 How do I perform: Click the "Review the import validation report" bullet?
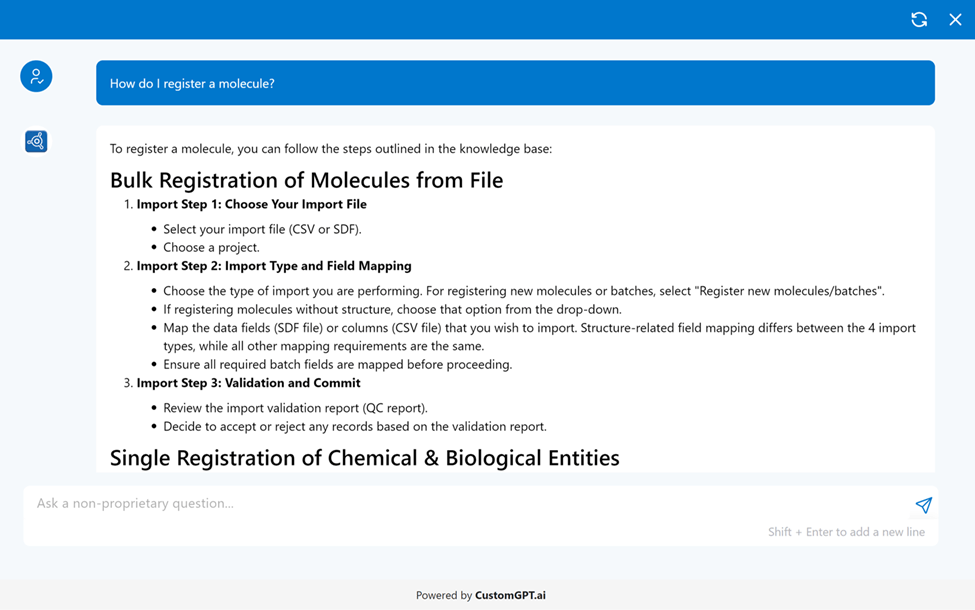coord(295,408)
